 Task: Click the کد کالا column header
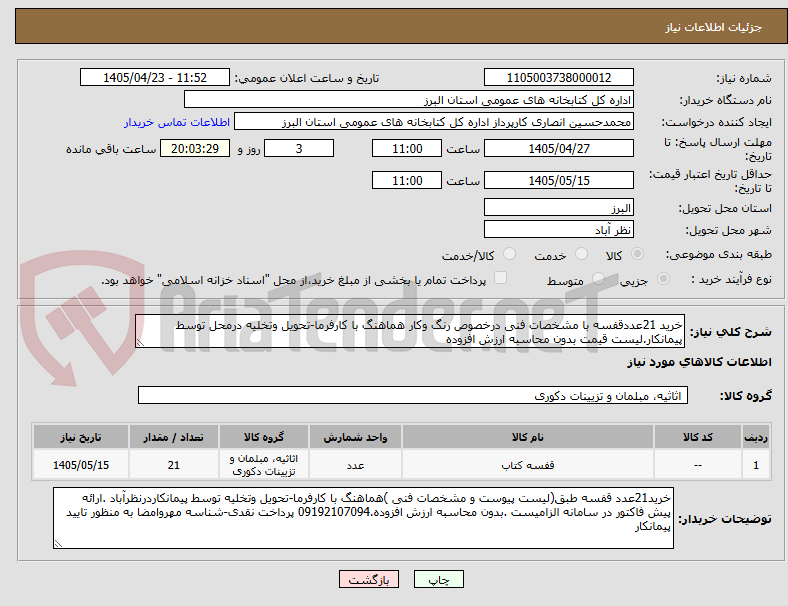coord(698,437)
